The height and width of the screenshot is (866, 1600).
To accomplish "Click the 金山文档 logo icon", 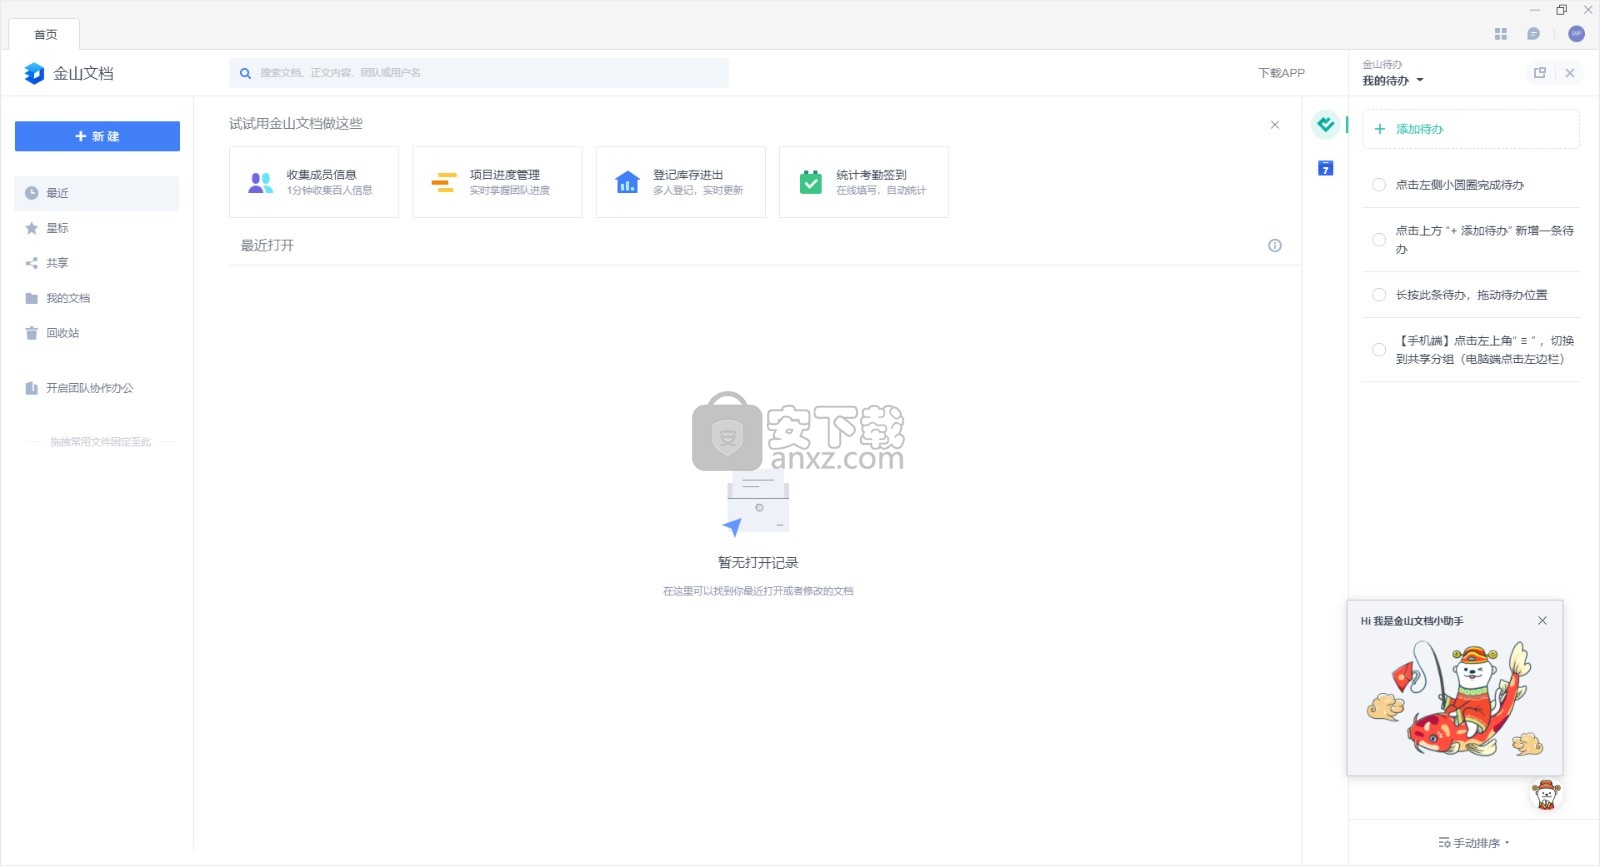I will click(x=34, y=73).
